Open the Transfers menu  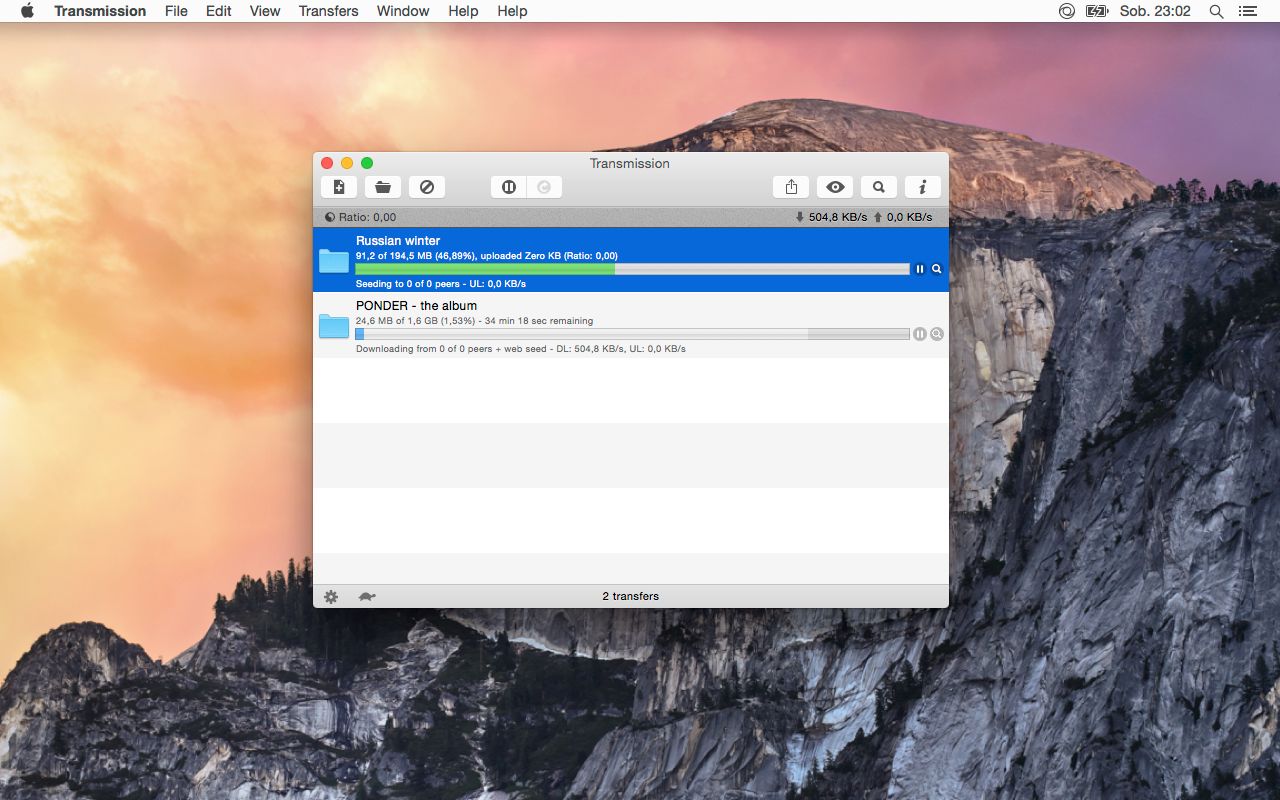click(328, 11)
